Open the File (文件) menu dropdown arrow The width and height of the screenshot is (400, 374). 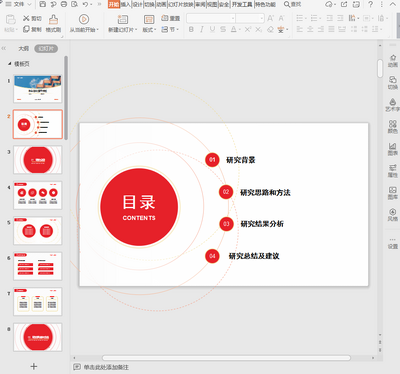tap(29, 4)
